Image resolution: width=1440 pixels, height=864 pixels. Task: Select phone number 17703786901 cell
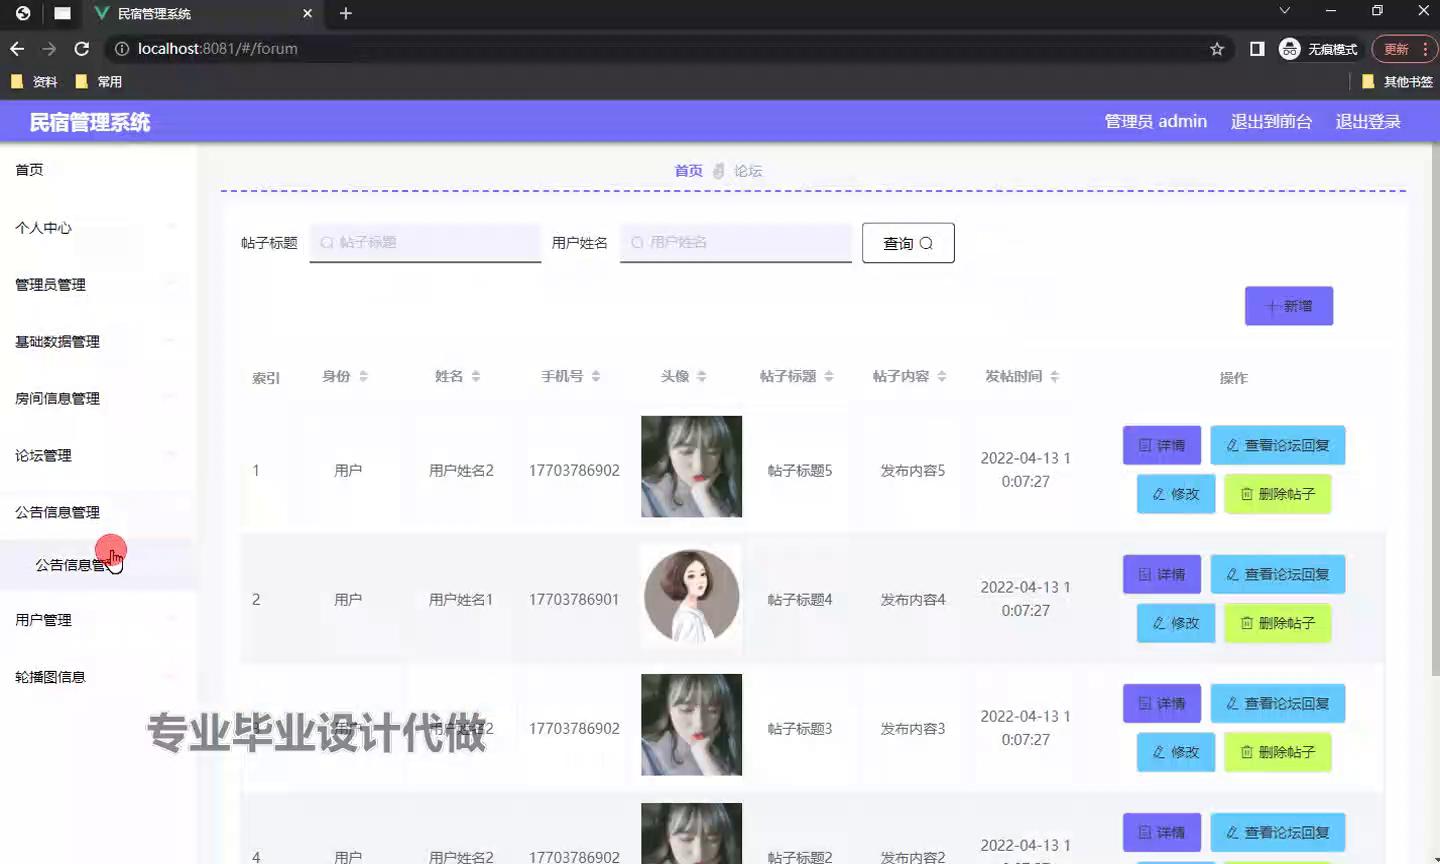tap(574, 599)
